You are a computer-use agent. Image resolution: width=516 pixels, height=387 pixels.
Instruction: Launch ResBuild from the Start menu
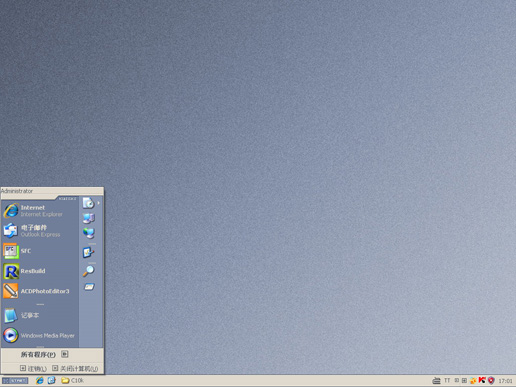click(40, 271)
